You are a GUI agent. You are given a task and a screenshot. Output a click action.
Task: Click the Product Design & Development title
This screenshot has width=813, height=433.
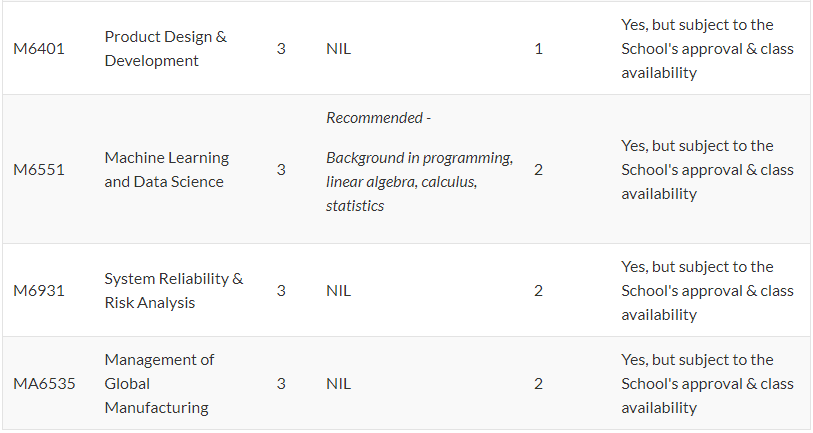pos(165,49)
